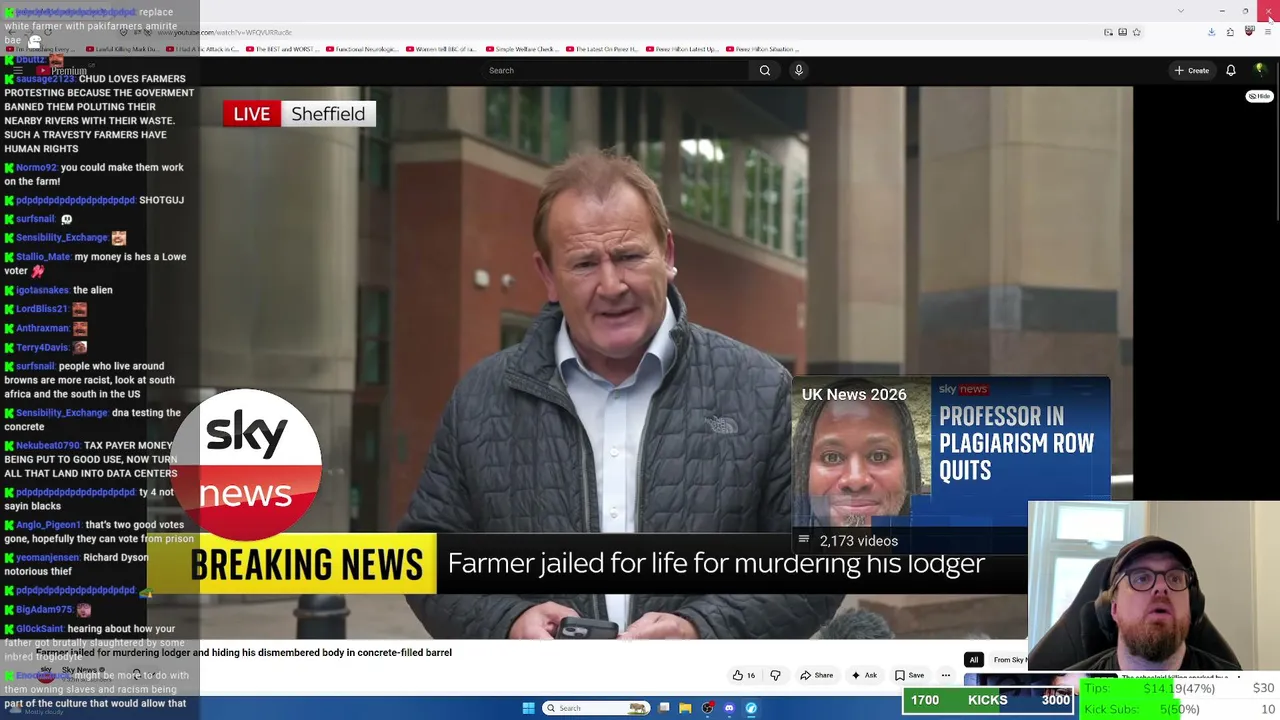This screenshot has width=1280, height=720.
Task: Open File Explorer from the taskbar
Action: coord(685,708)
